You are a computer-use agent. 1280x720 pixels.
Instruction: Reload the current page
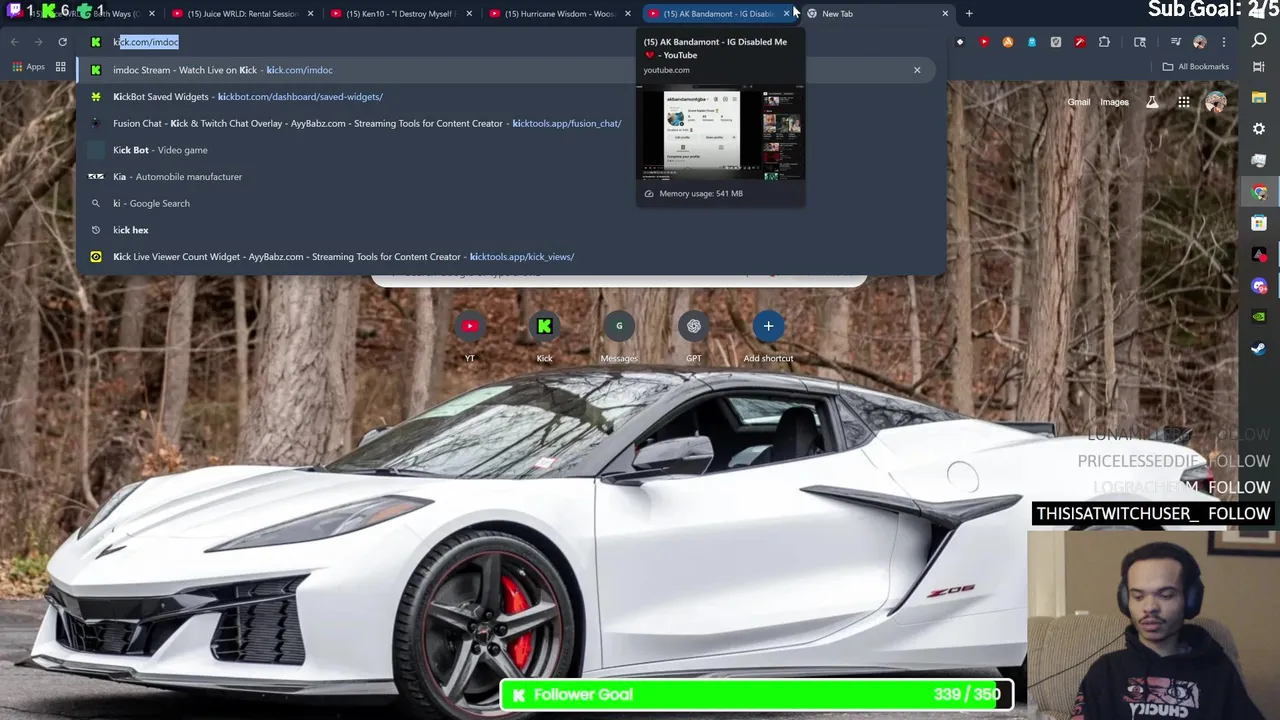coord(62,42)
